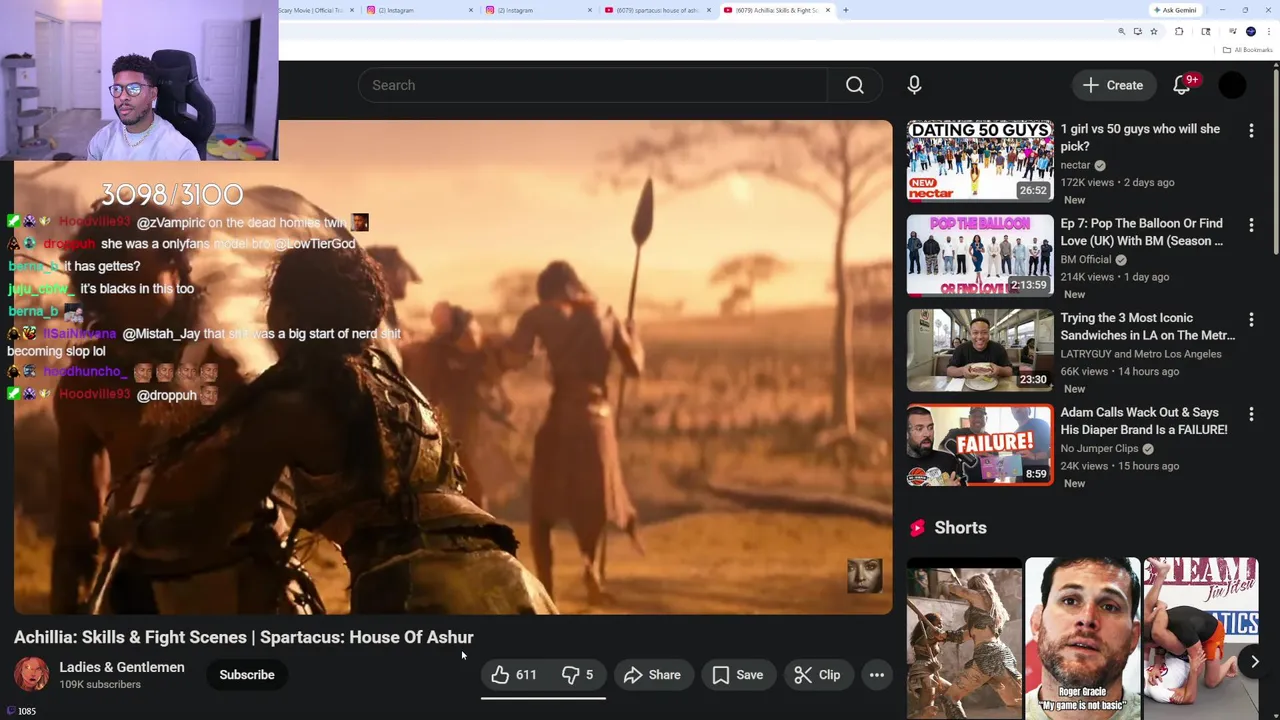
Task: Open a new browser tab with plus
Action: 846,10
